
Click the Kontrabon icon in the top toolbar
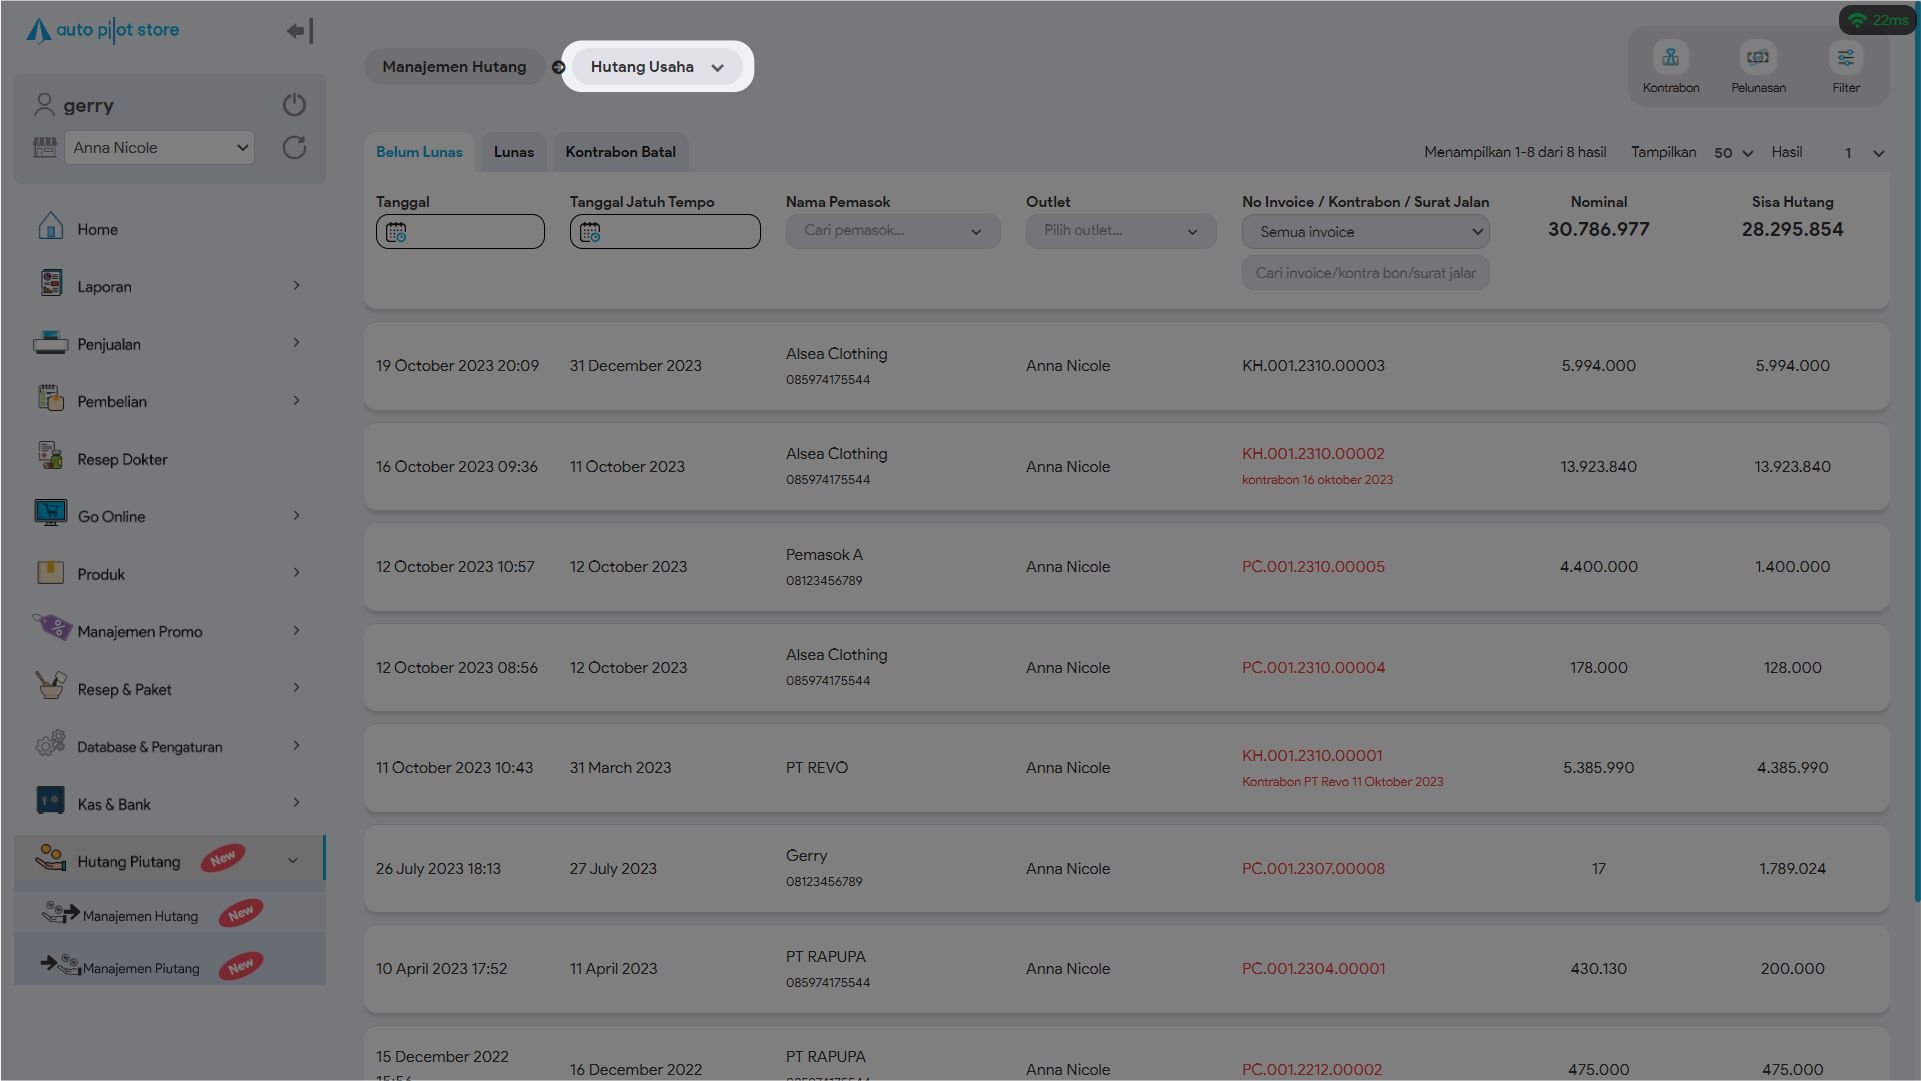coord(1670,58)
